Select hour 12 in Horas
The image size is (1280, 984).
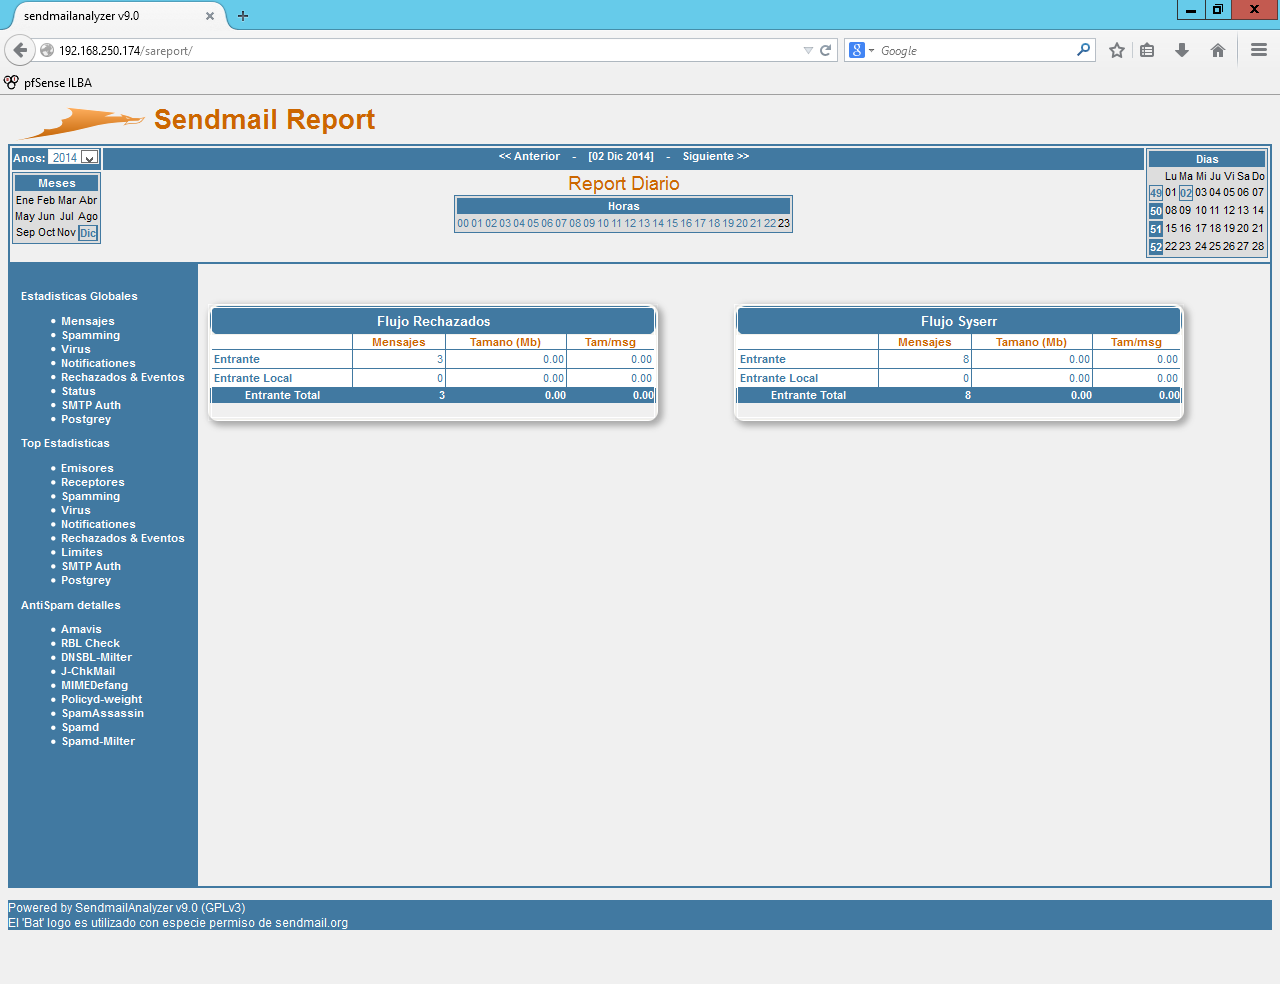pyautogui.click(x=630, y=223)
